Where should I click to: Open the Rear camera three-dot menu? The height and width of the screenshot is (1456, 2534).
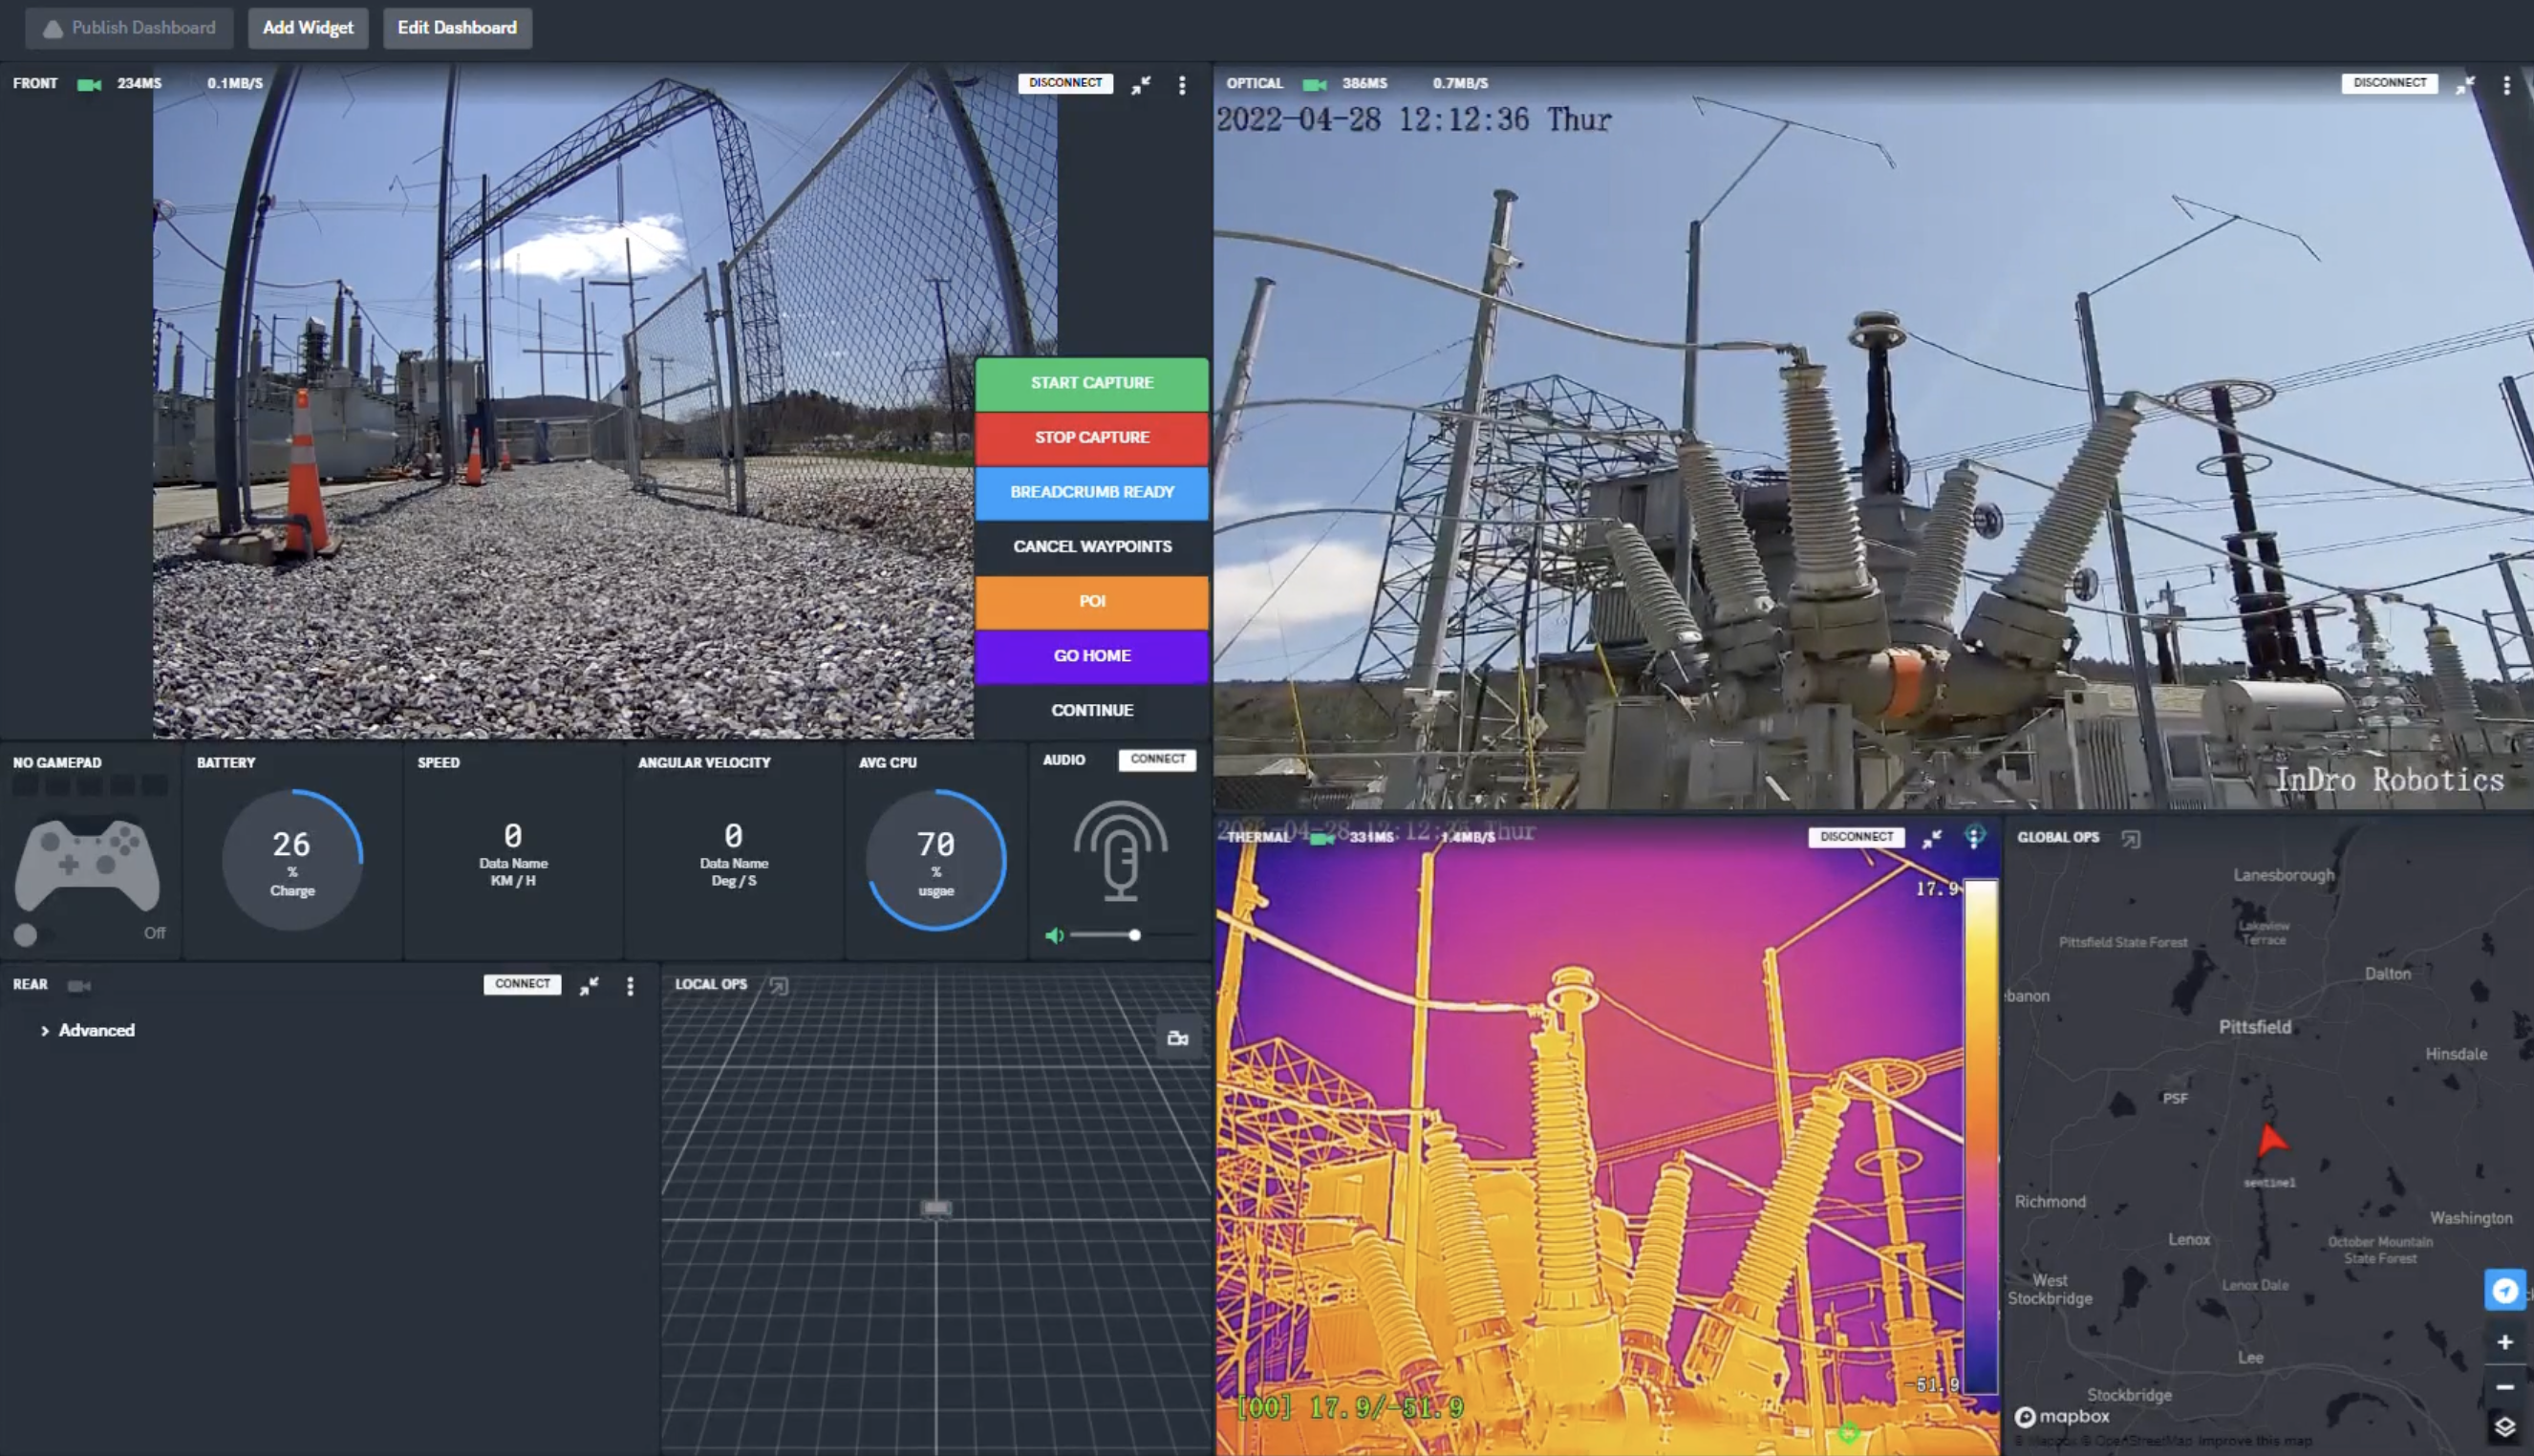tap(630, 986)
